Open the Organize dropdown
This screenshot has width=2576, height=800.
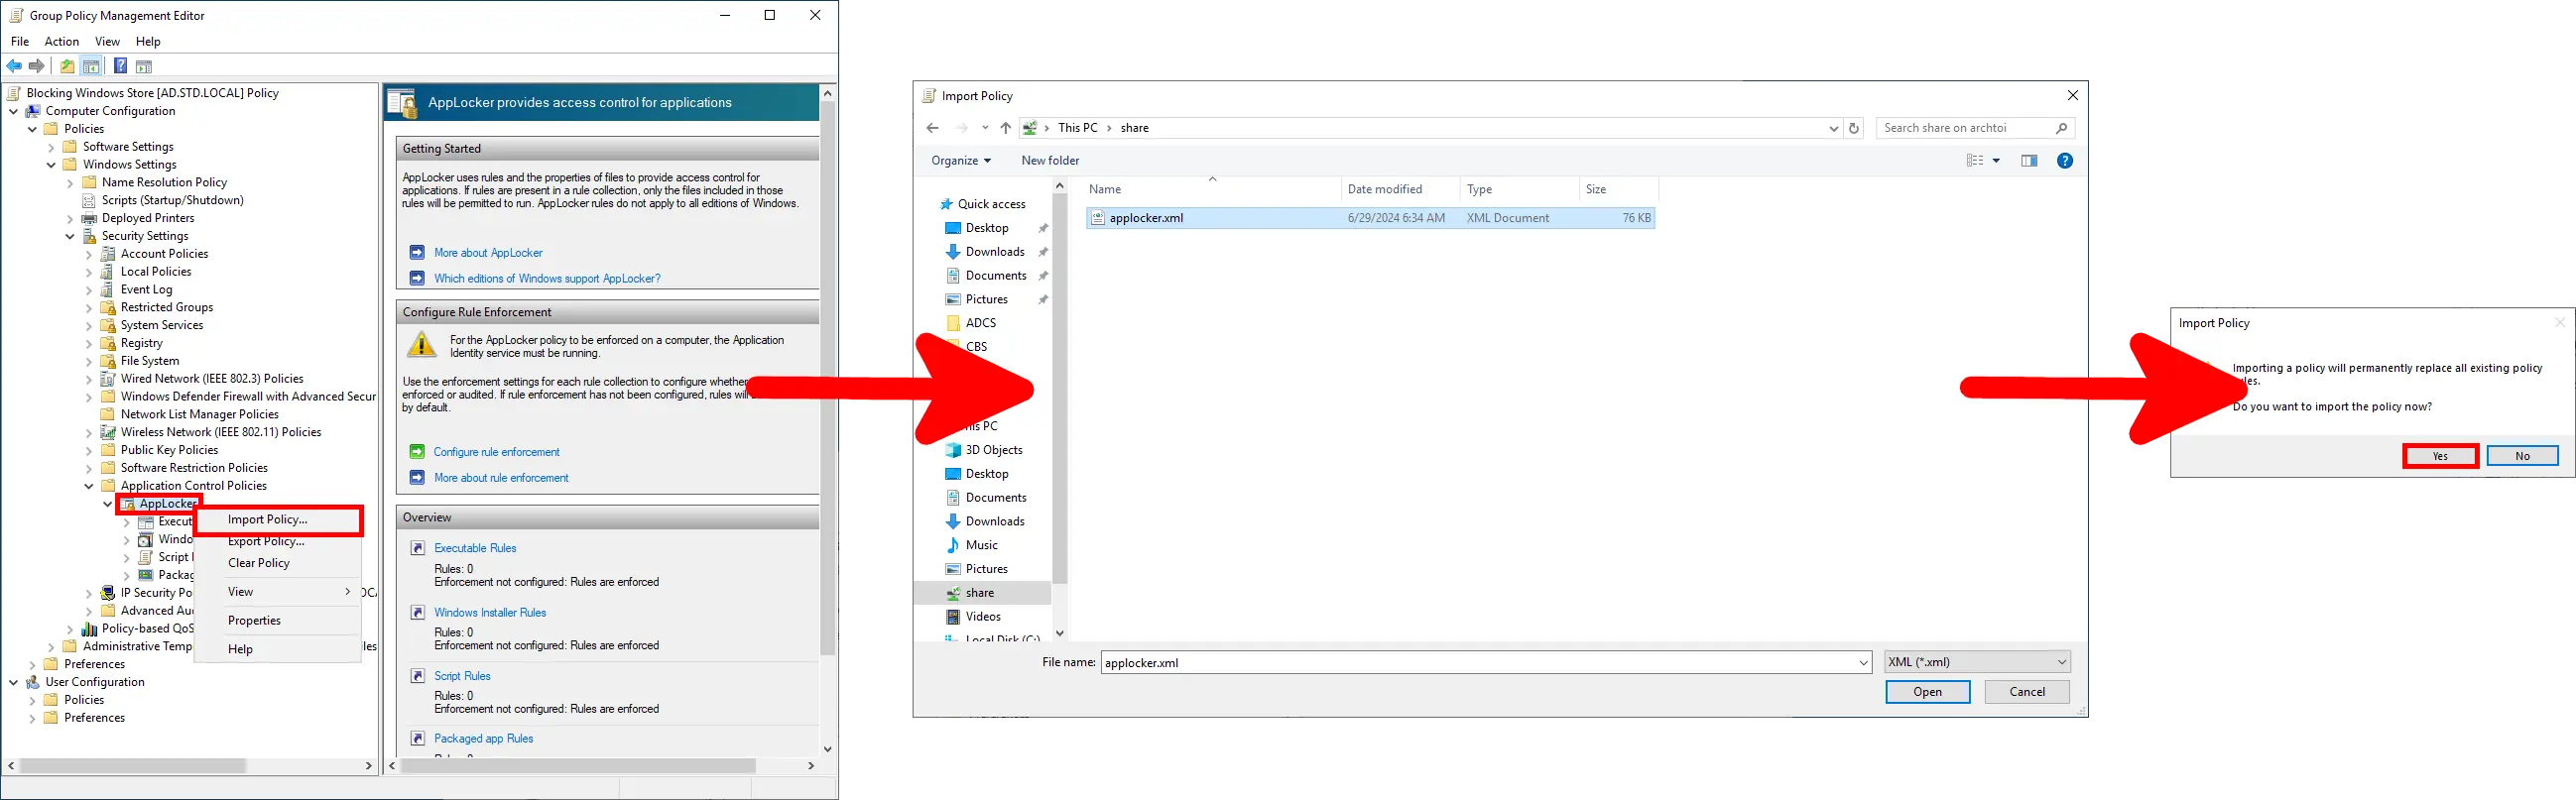(961, 161)
